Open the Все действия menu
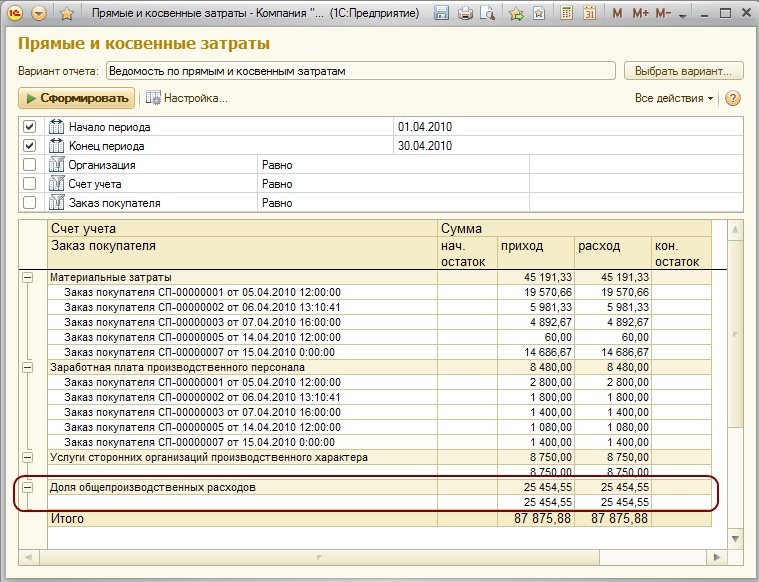The width and height of the screenshot is (759, 582). 674,98
